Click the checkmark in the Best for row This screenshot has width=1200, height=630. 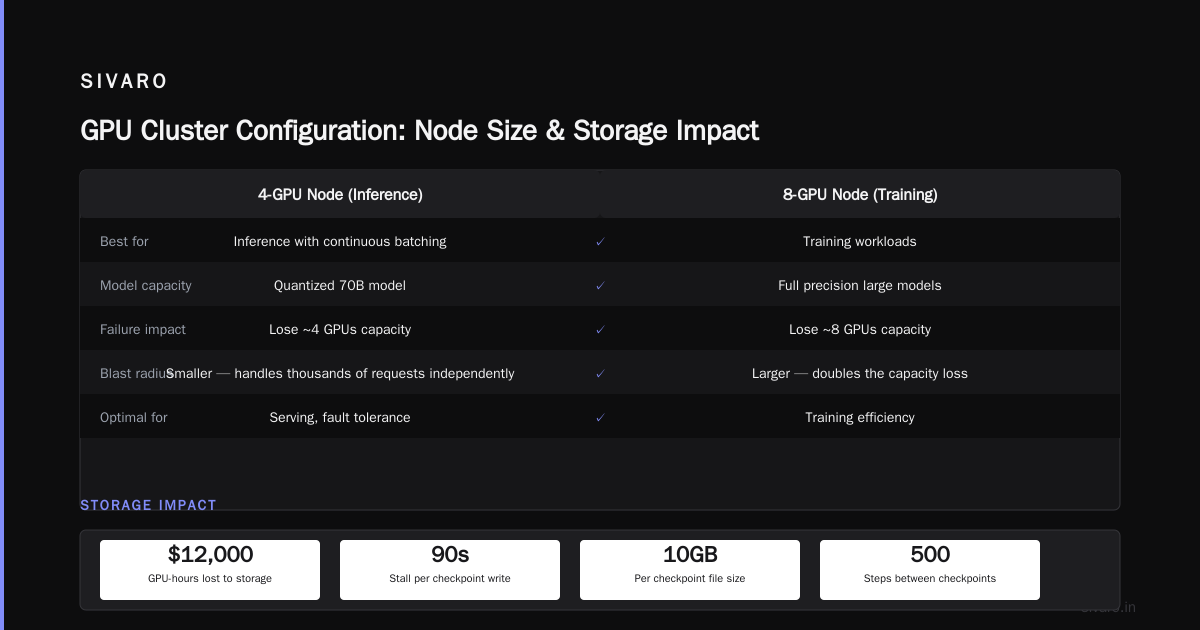[600, 242]
